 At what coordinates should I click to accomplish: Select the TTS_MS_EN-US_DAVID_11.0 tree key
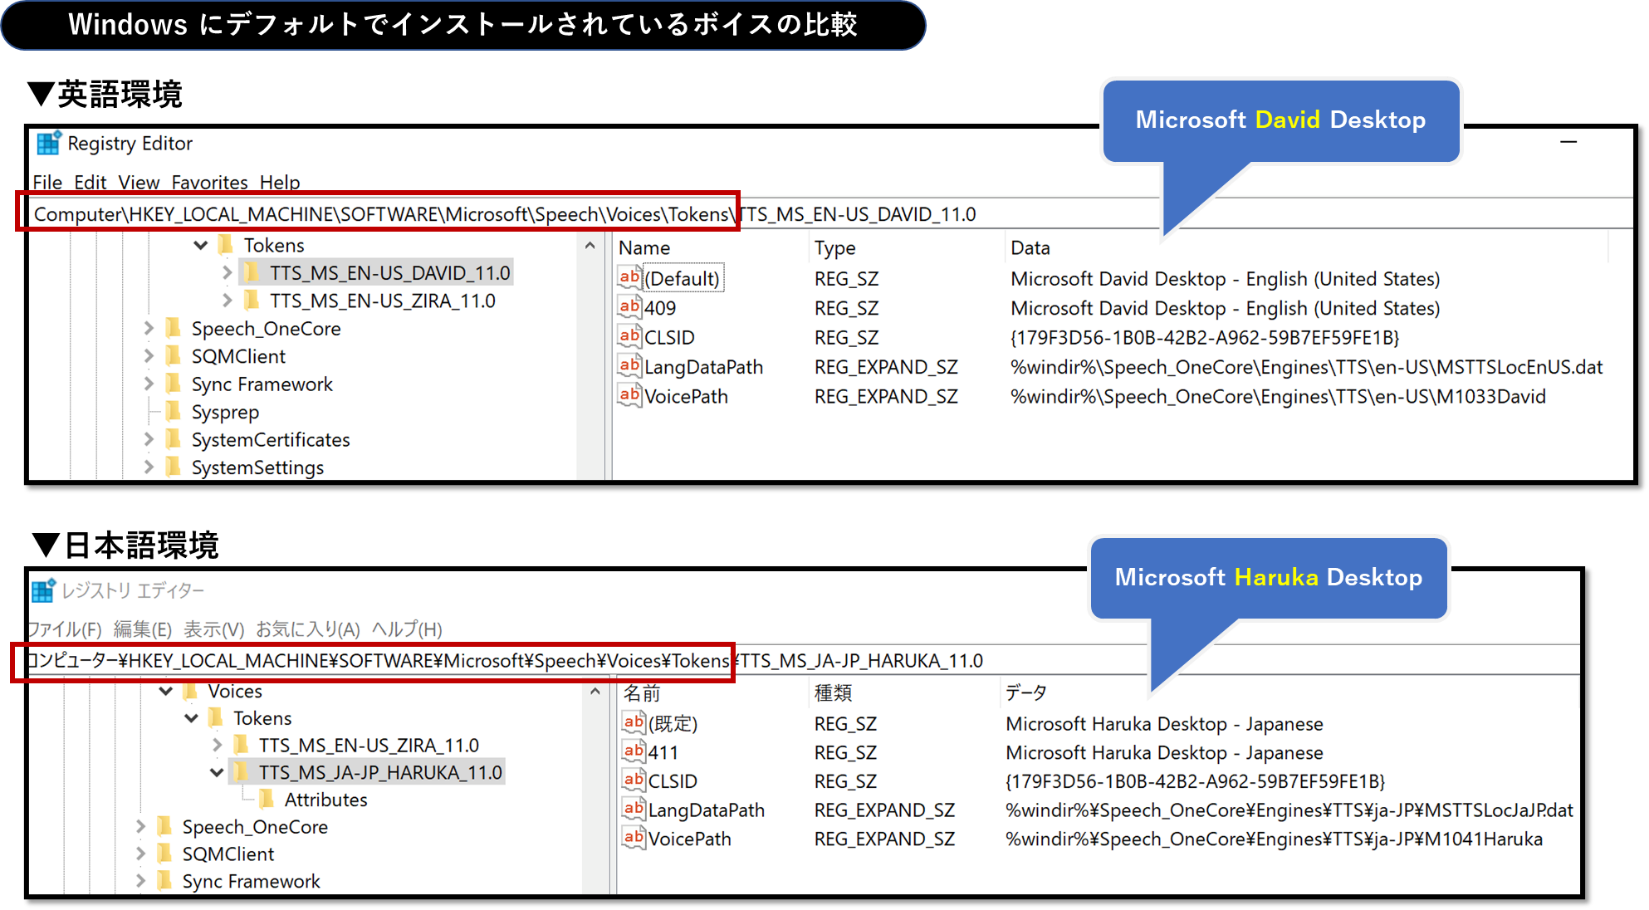389,273
